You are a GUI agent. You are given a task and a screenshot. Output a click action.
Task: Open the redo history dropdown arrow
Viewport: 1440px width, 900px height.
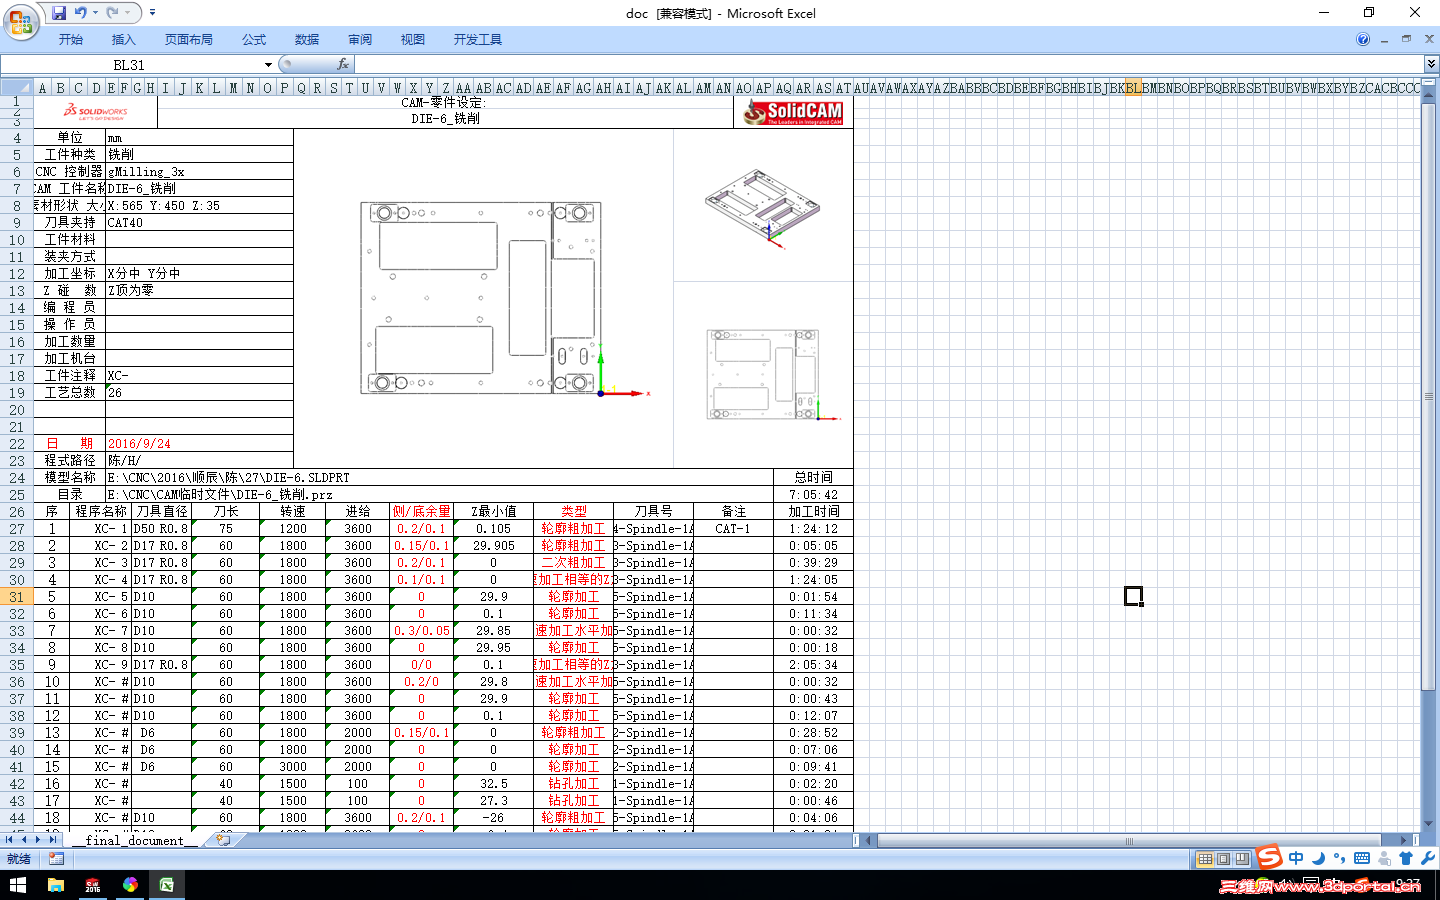click(127, 13)
